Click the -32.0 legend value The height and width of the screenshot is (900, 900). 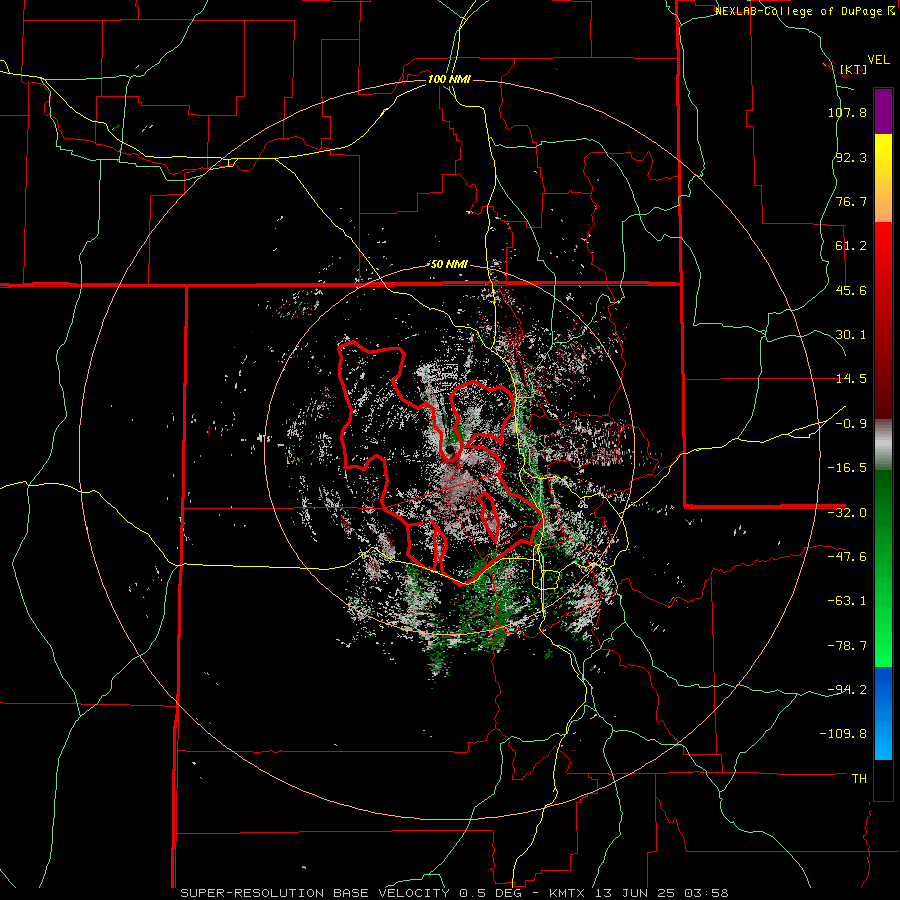(847, 513)
